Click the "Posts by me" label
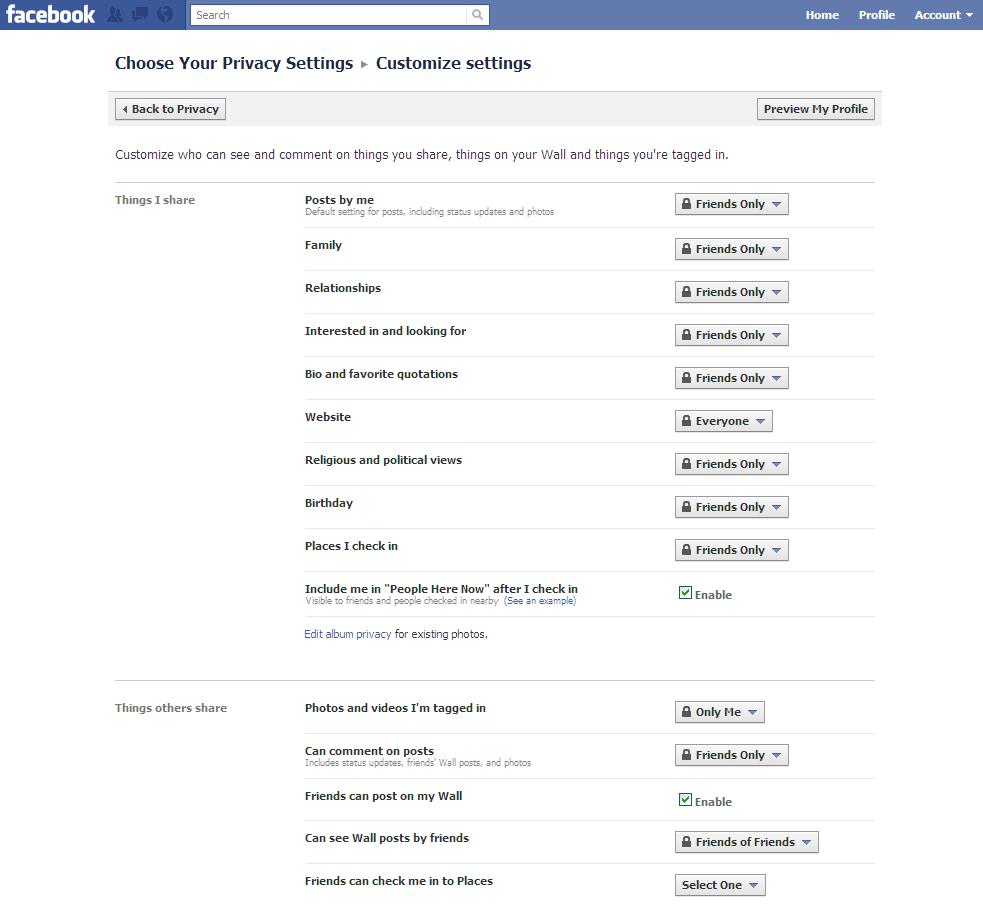 click(x=339, y=199)
